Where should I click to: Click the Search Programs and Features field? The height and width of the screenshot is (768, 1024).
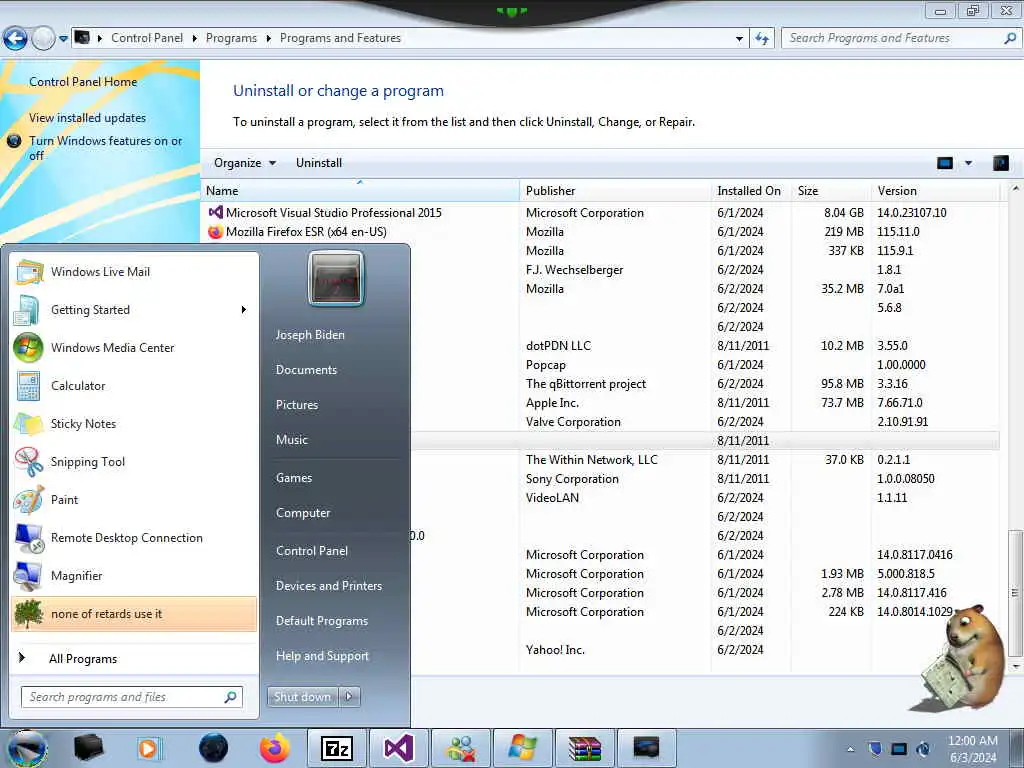click(901, 39)
